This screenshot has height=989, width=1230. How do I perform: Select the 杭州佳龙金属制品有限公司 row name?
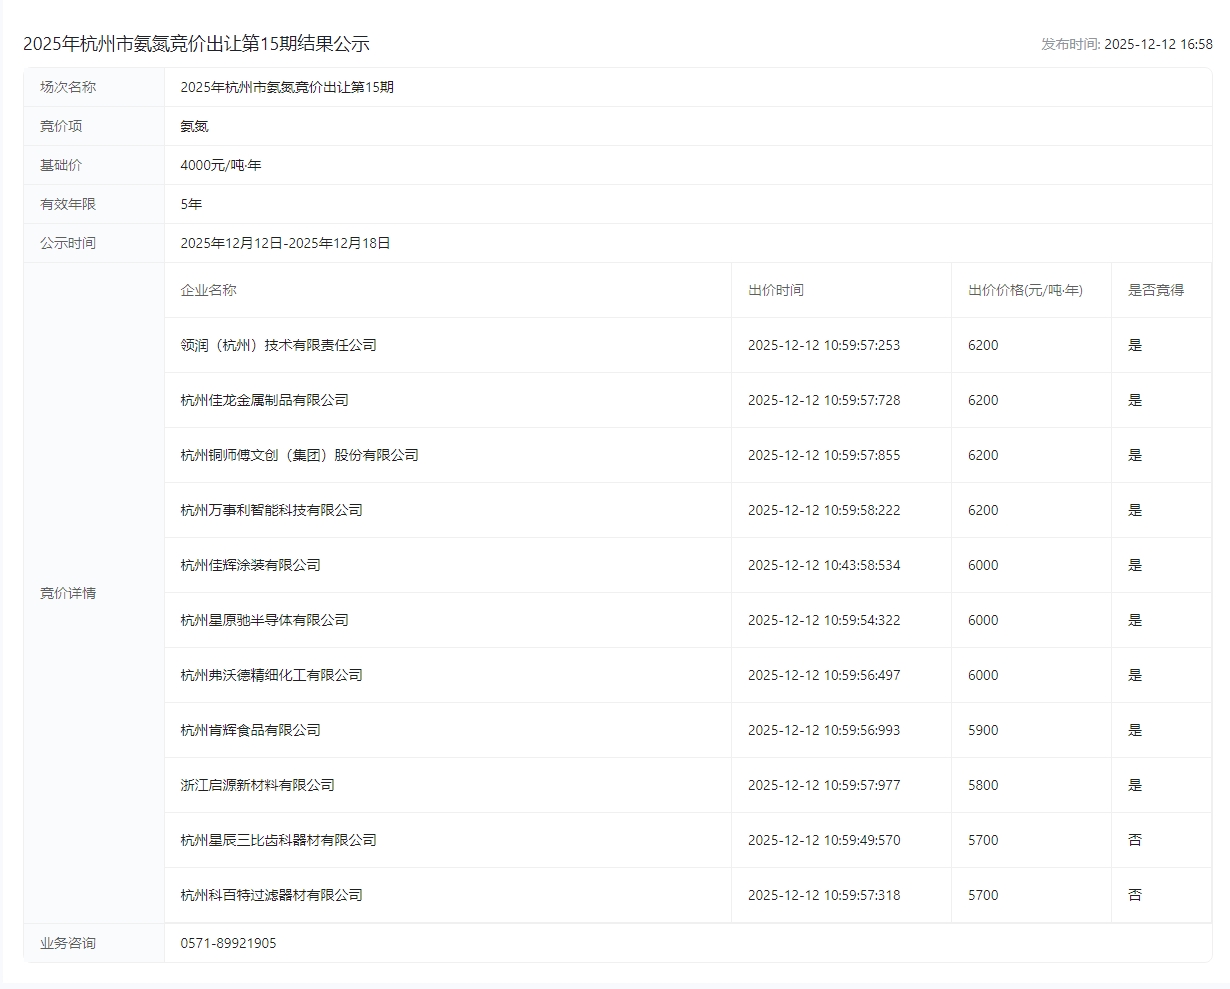coord(264,400)
